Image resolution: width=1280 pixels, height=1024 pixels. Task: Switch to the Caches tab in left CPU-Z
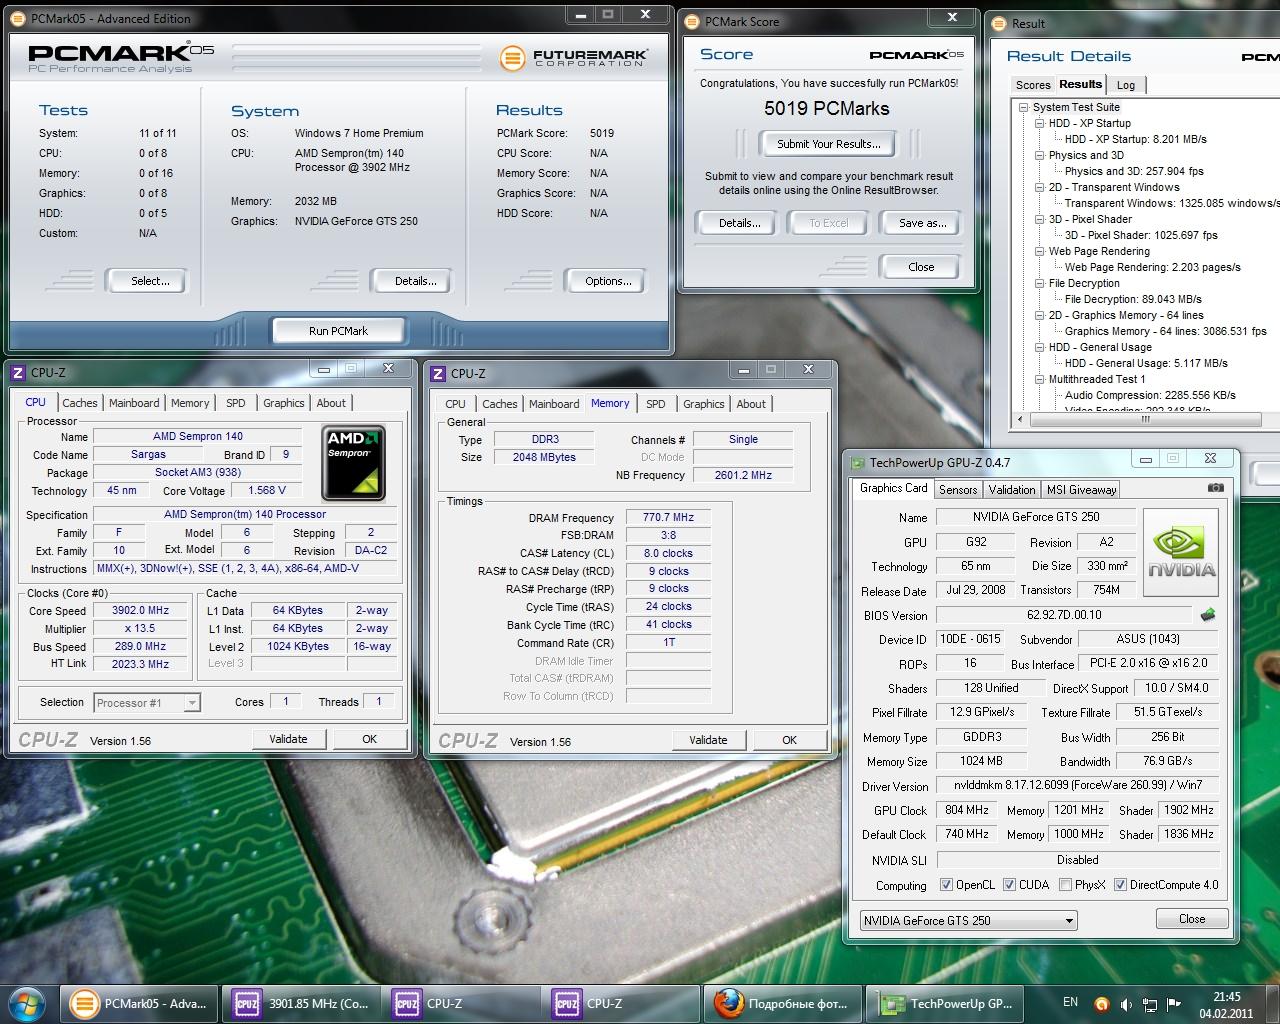coord(80,403)
